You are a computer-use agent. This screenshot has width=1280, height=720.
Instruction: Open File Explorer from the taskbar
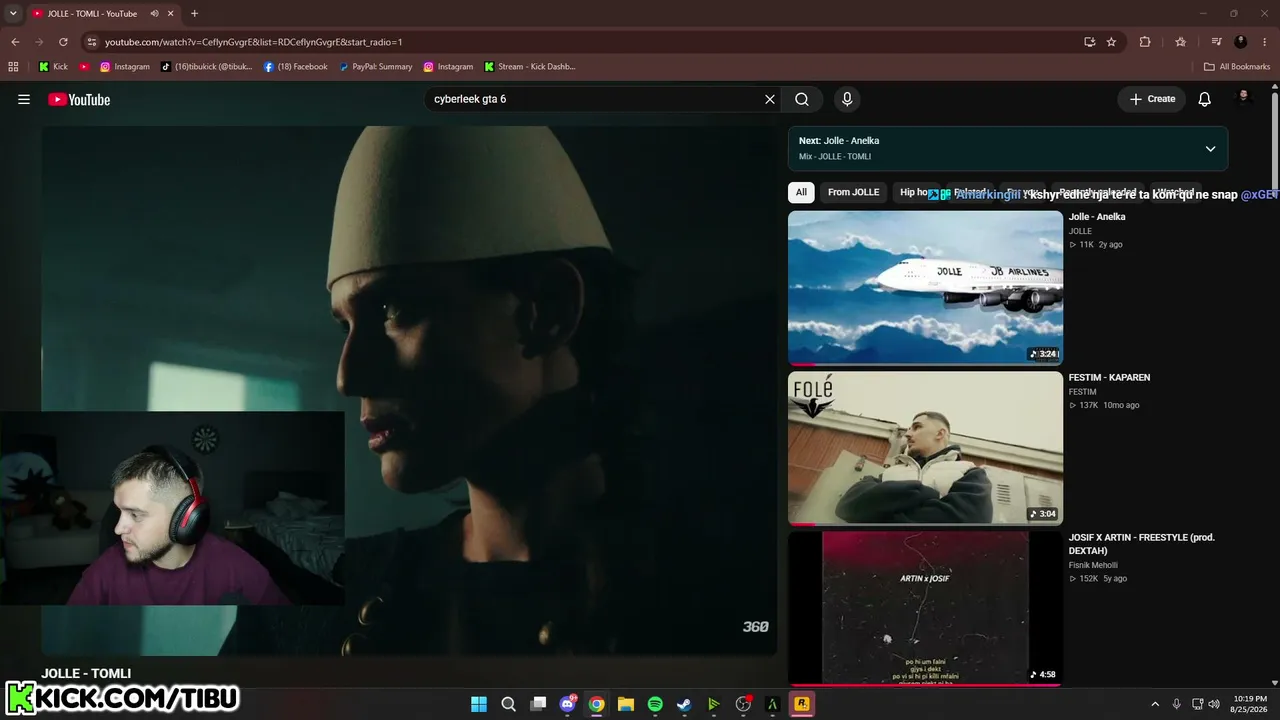click(626, 704)
